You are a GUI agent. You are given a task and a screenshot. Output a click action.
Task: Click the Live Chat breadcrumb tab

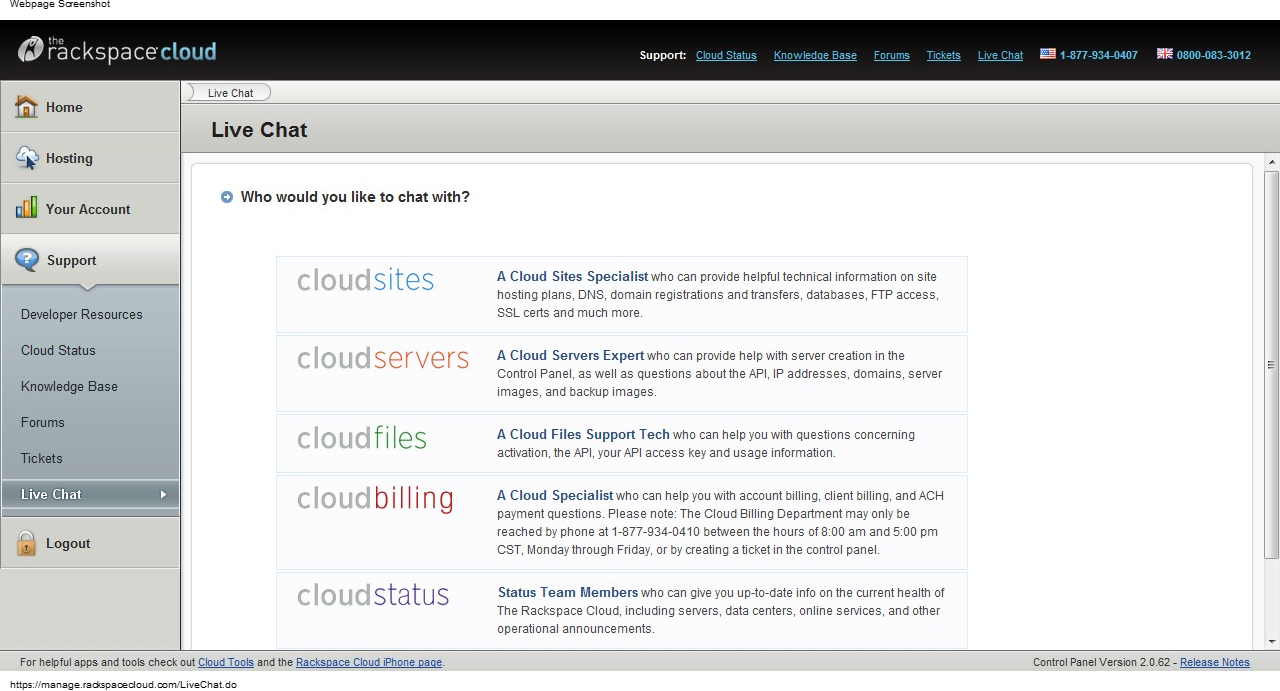tap(229, 93)
